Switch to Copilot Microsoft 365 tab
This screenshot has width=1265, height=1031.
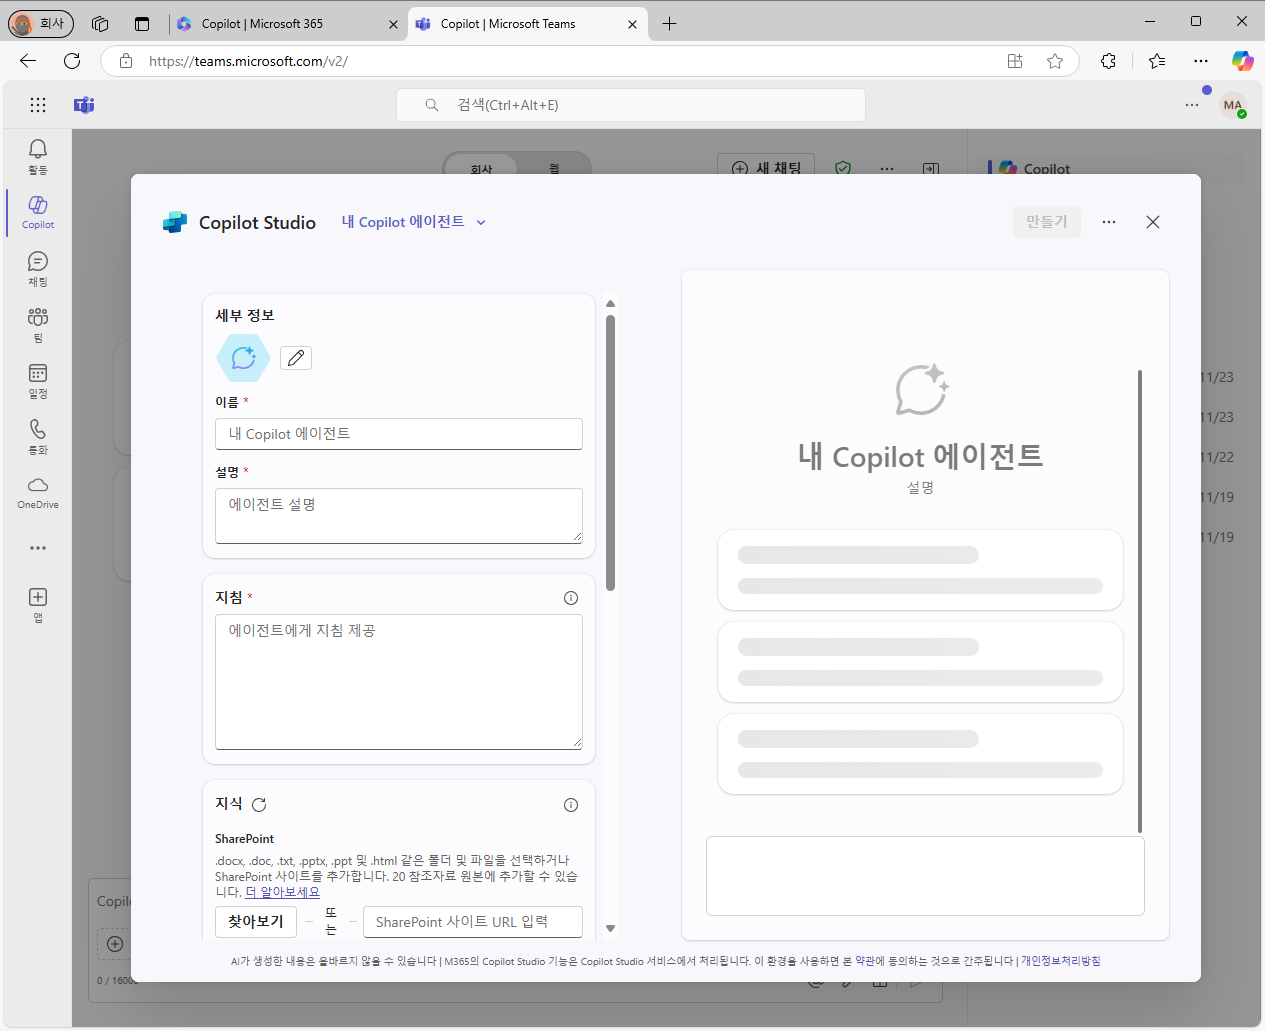pyautogui.click(x=287, y=24)
